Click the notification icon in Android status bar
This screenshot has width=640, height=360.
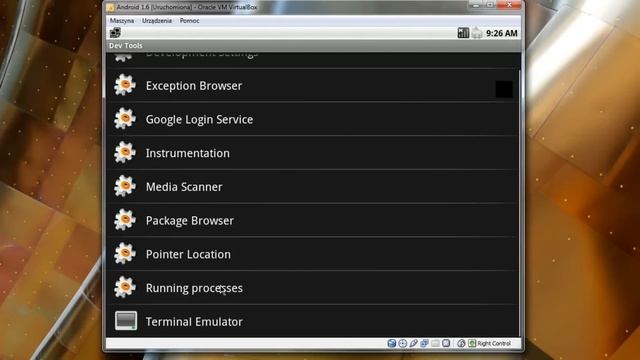pyautogui.click(x=115, y=33)
